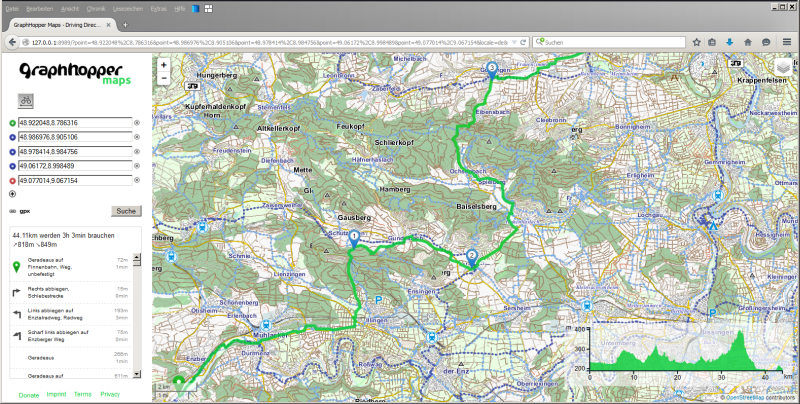Viewport: 800px width, 404px height.
Task: Open the Imprint link
Action: [x=57, y=394]
